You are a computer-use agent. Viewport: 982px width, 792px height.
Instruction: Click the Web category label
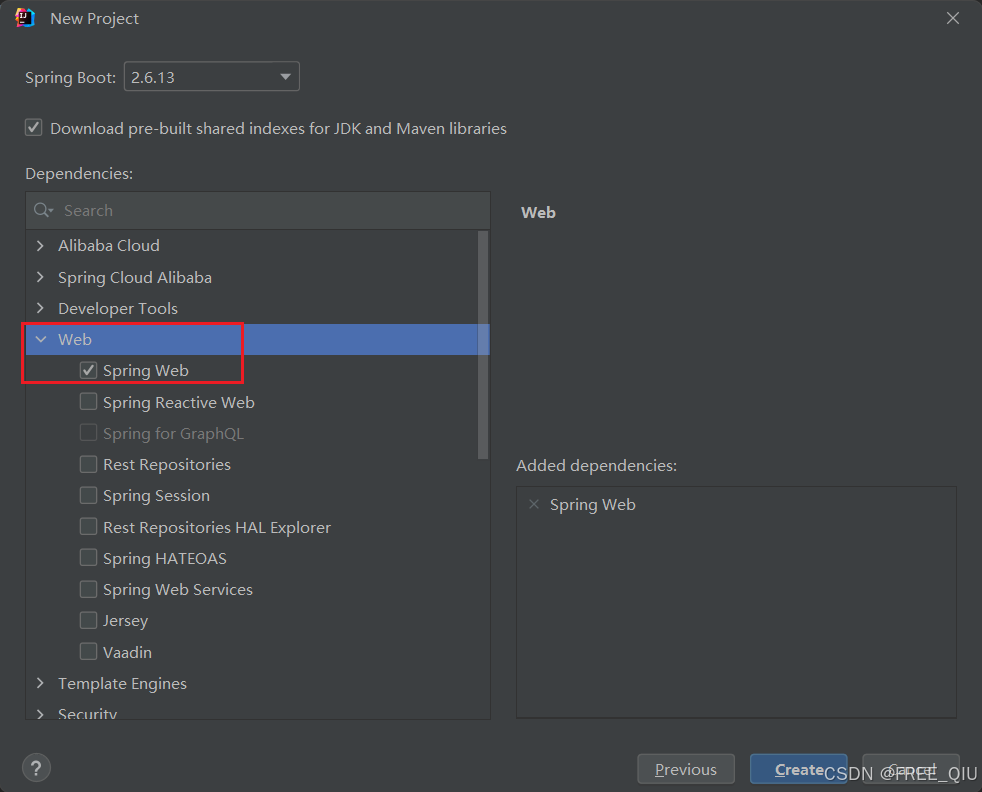tap(75, 339)
